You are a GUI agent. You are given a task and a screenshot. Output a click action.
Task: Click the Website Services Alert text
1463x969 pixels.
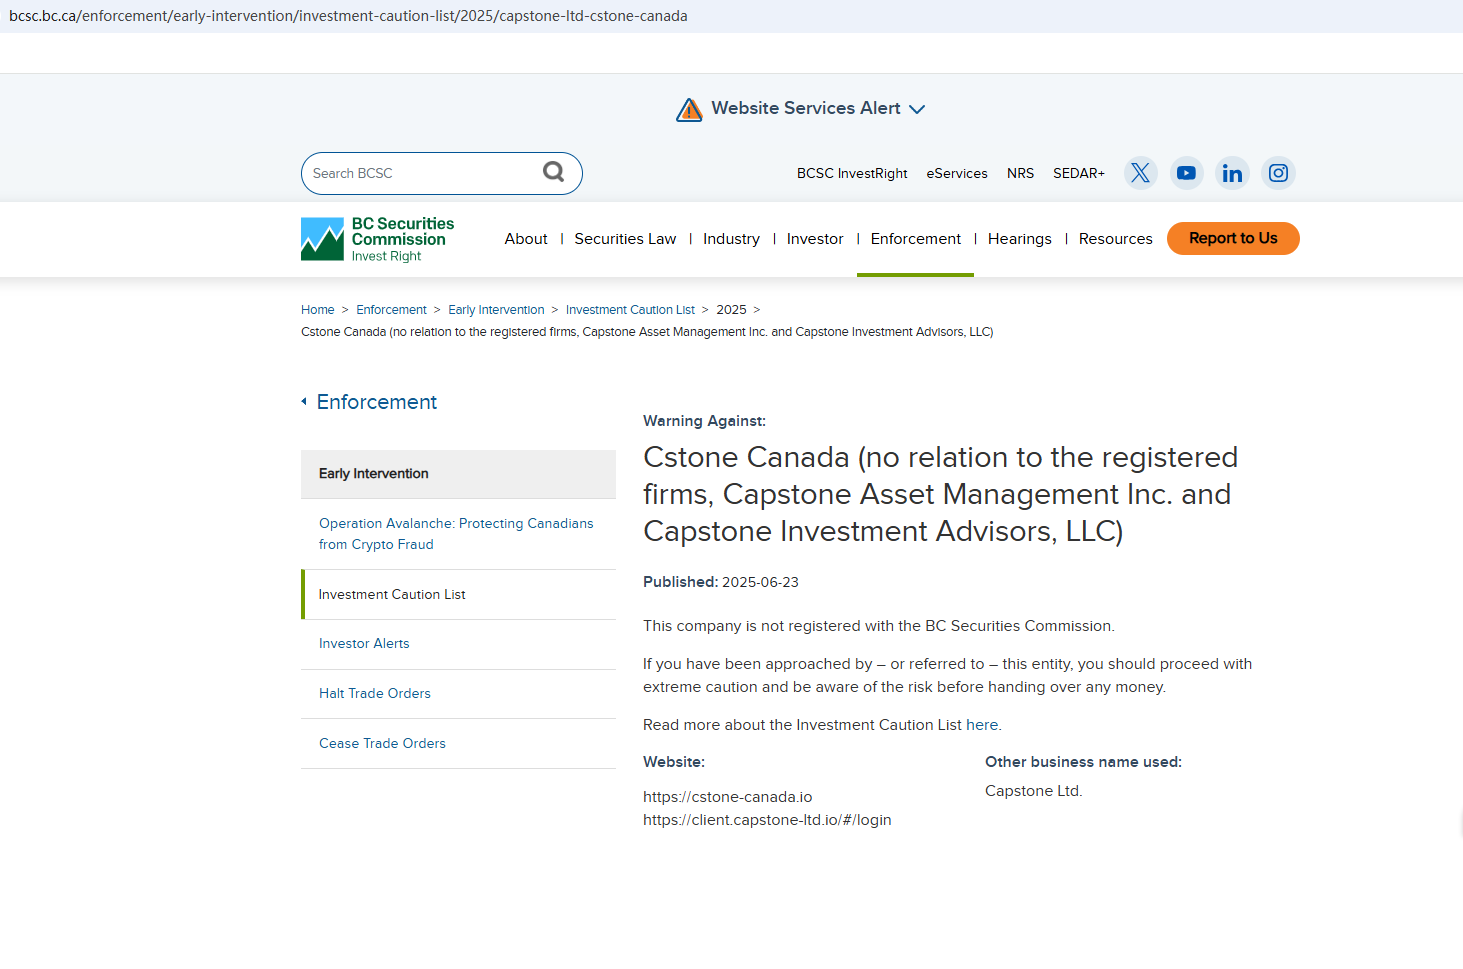(x=806, y=108)
